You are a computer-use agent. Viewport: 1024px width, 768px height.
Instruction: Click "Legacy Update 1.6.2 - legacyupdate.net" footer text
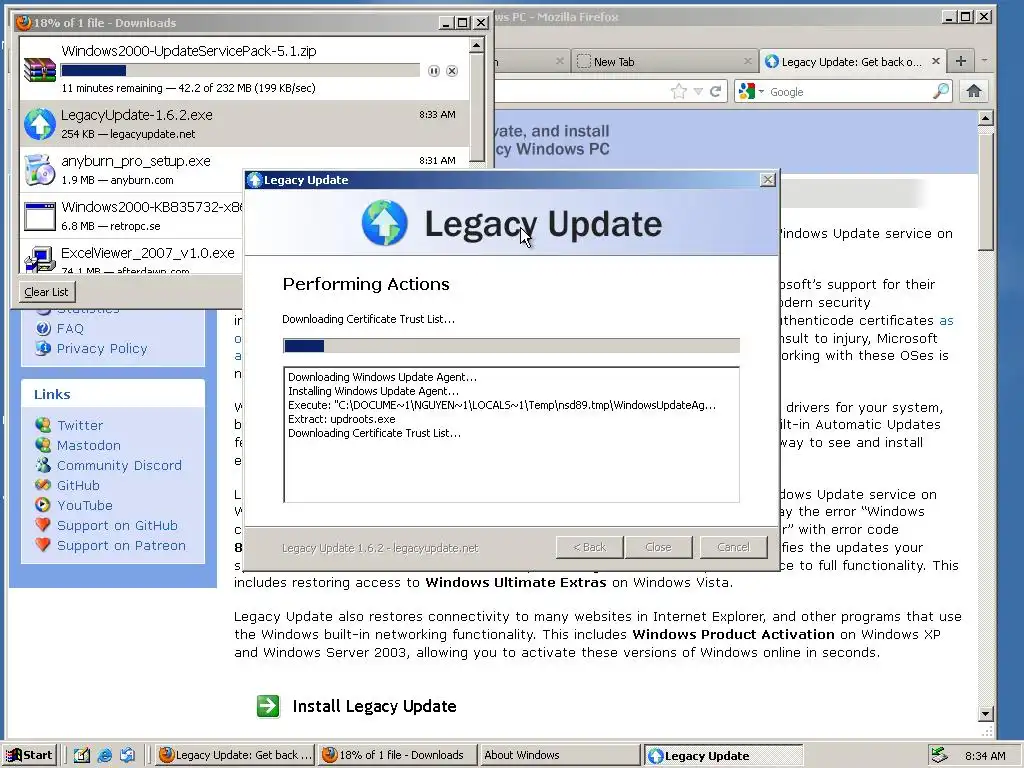tap(380, 548)
